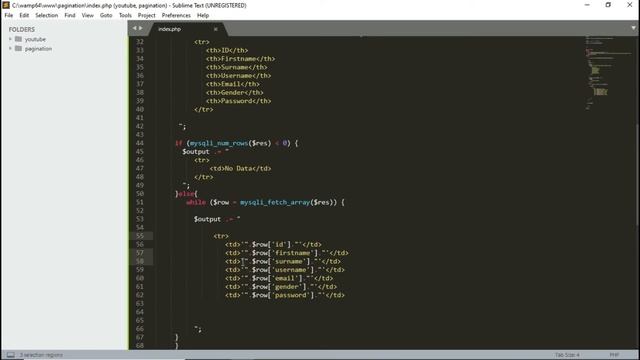Change PHP syntax in status bar
640x360 pixels.
(614, 355)
